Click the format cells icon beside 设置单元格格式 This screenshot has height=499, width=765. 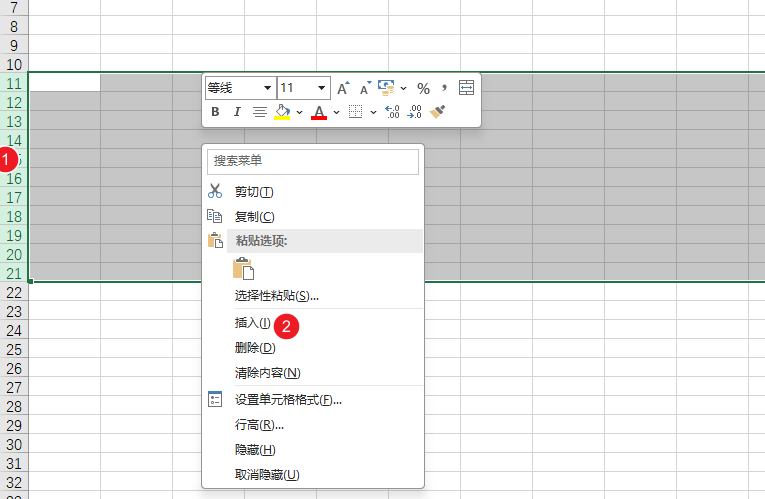(215, 399)
